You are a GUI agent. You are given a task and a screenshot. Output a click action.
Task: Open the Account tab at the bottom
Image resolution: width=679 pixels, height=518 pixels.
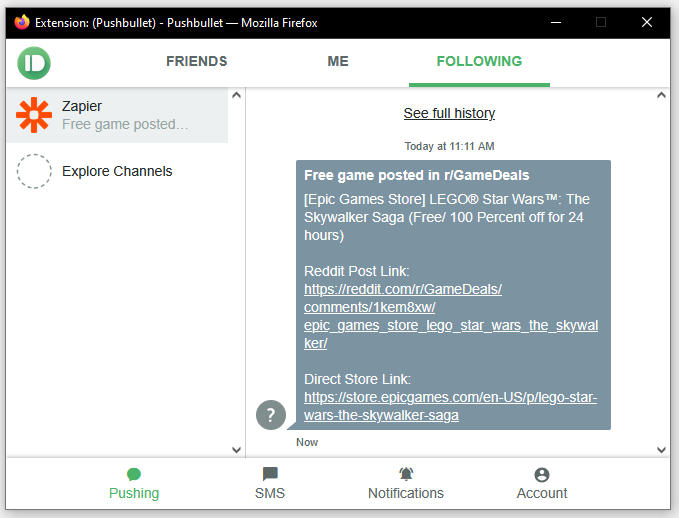click(x=542, y=484)
